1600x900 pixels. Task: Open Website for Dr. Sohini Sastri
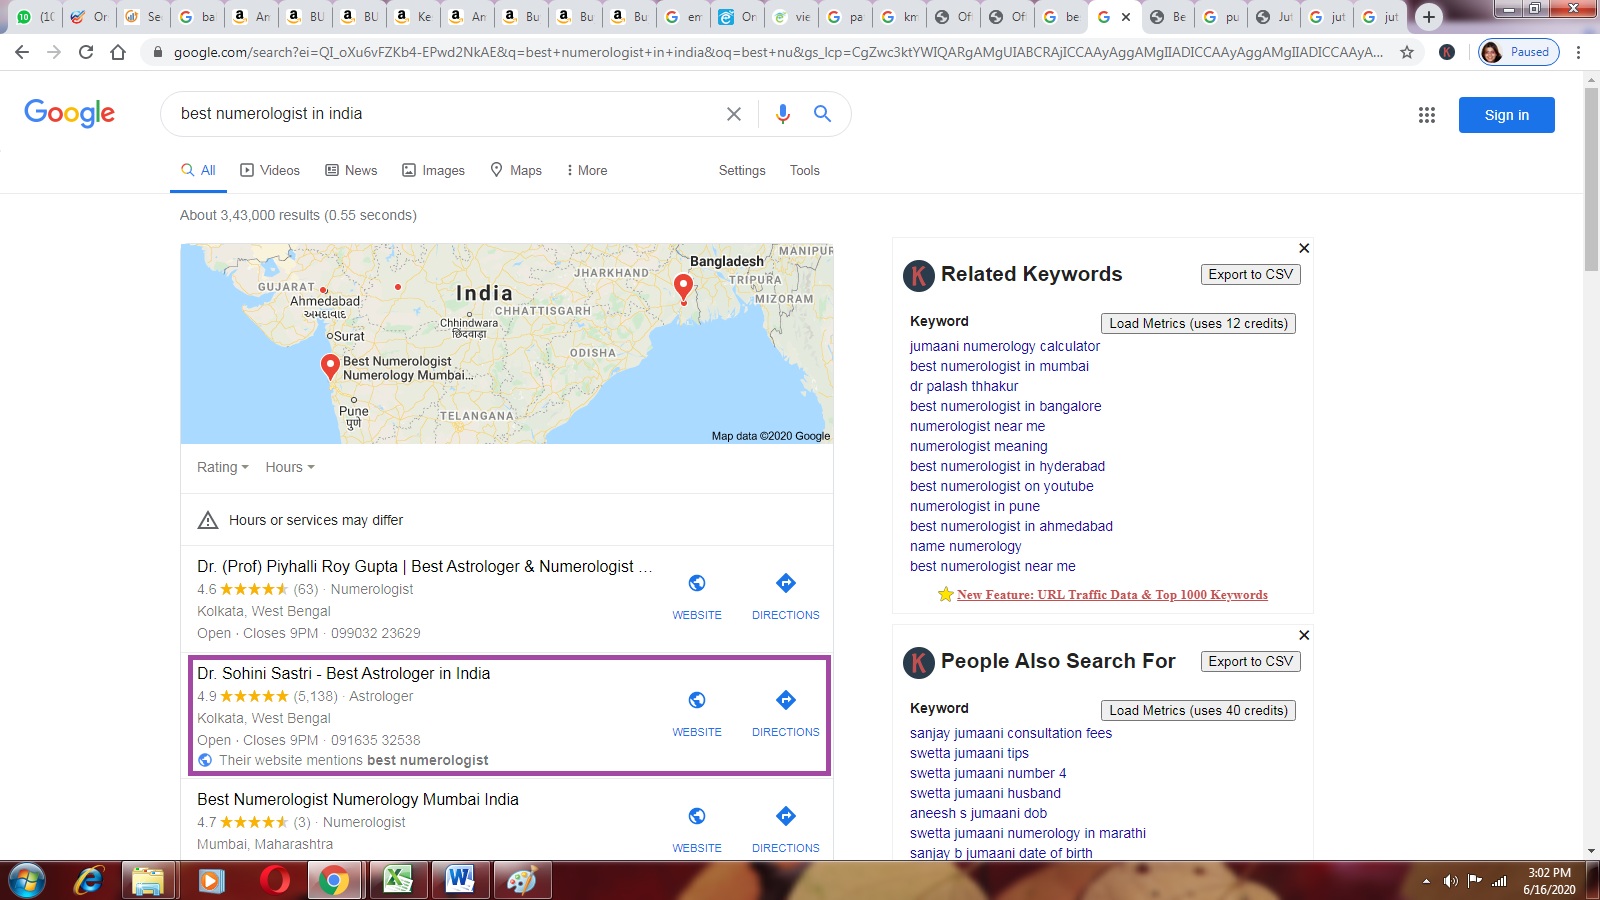coord(697,714)
